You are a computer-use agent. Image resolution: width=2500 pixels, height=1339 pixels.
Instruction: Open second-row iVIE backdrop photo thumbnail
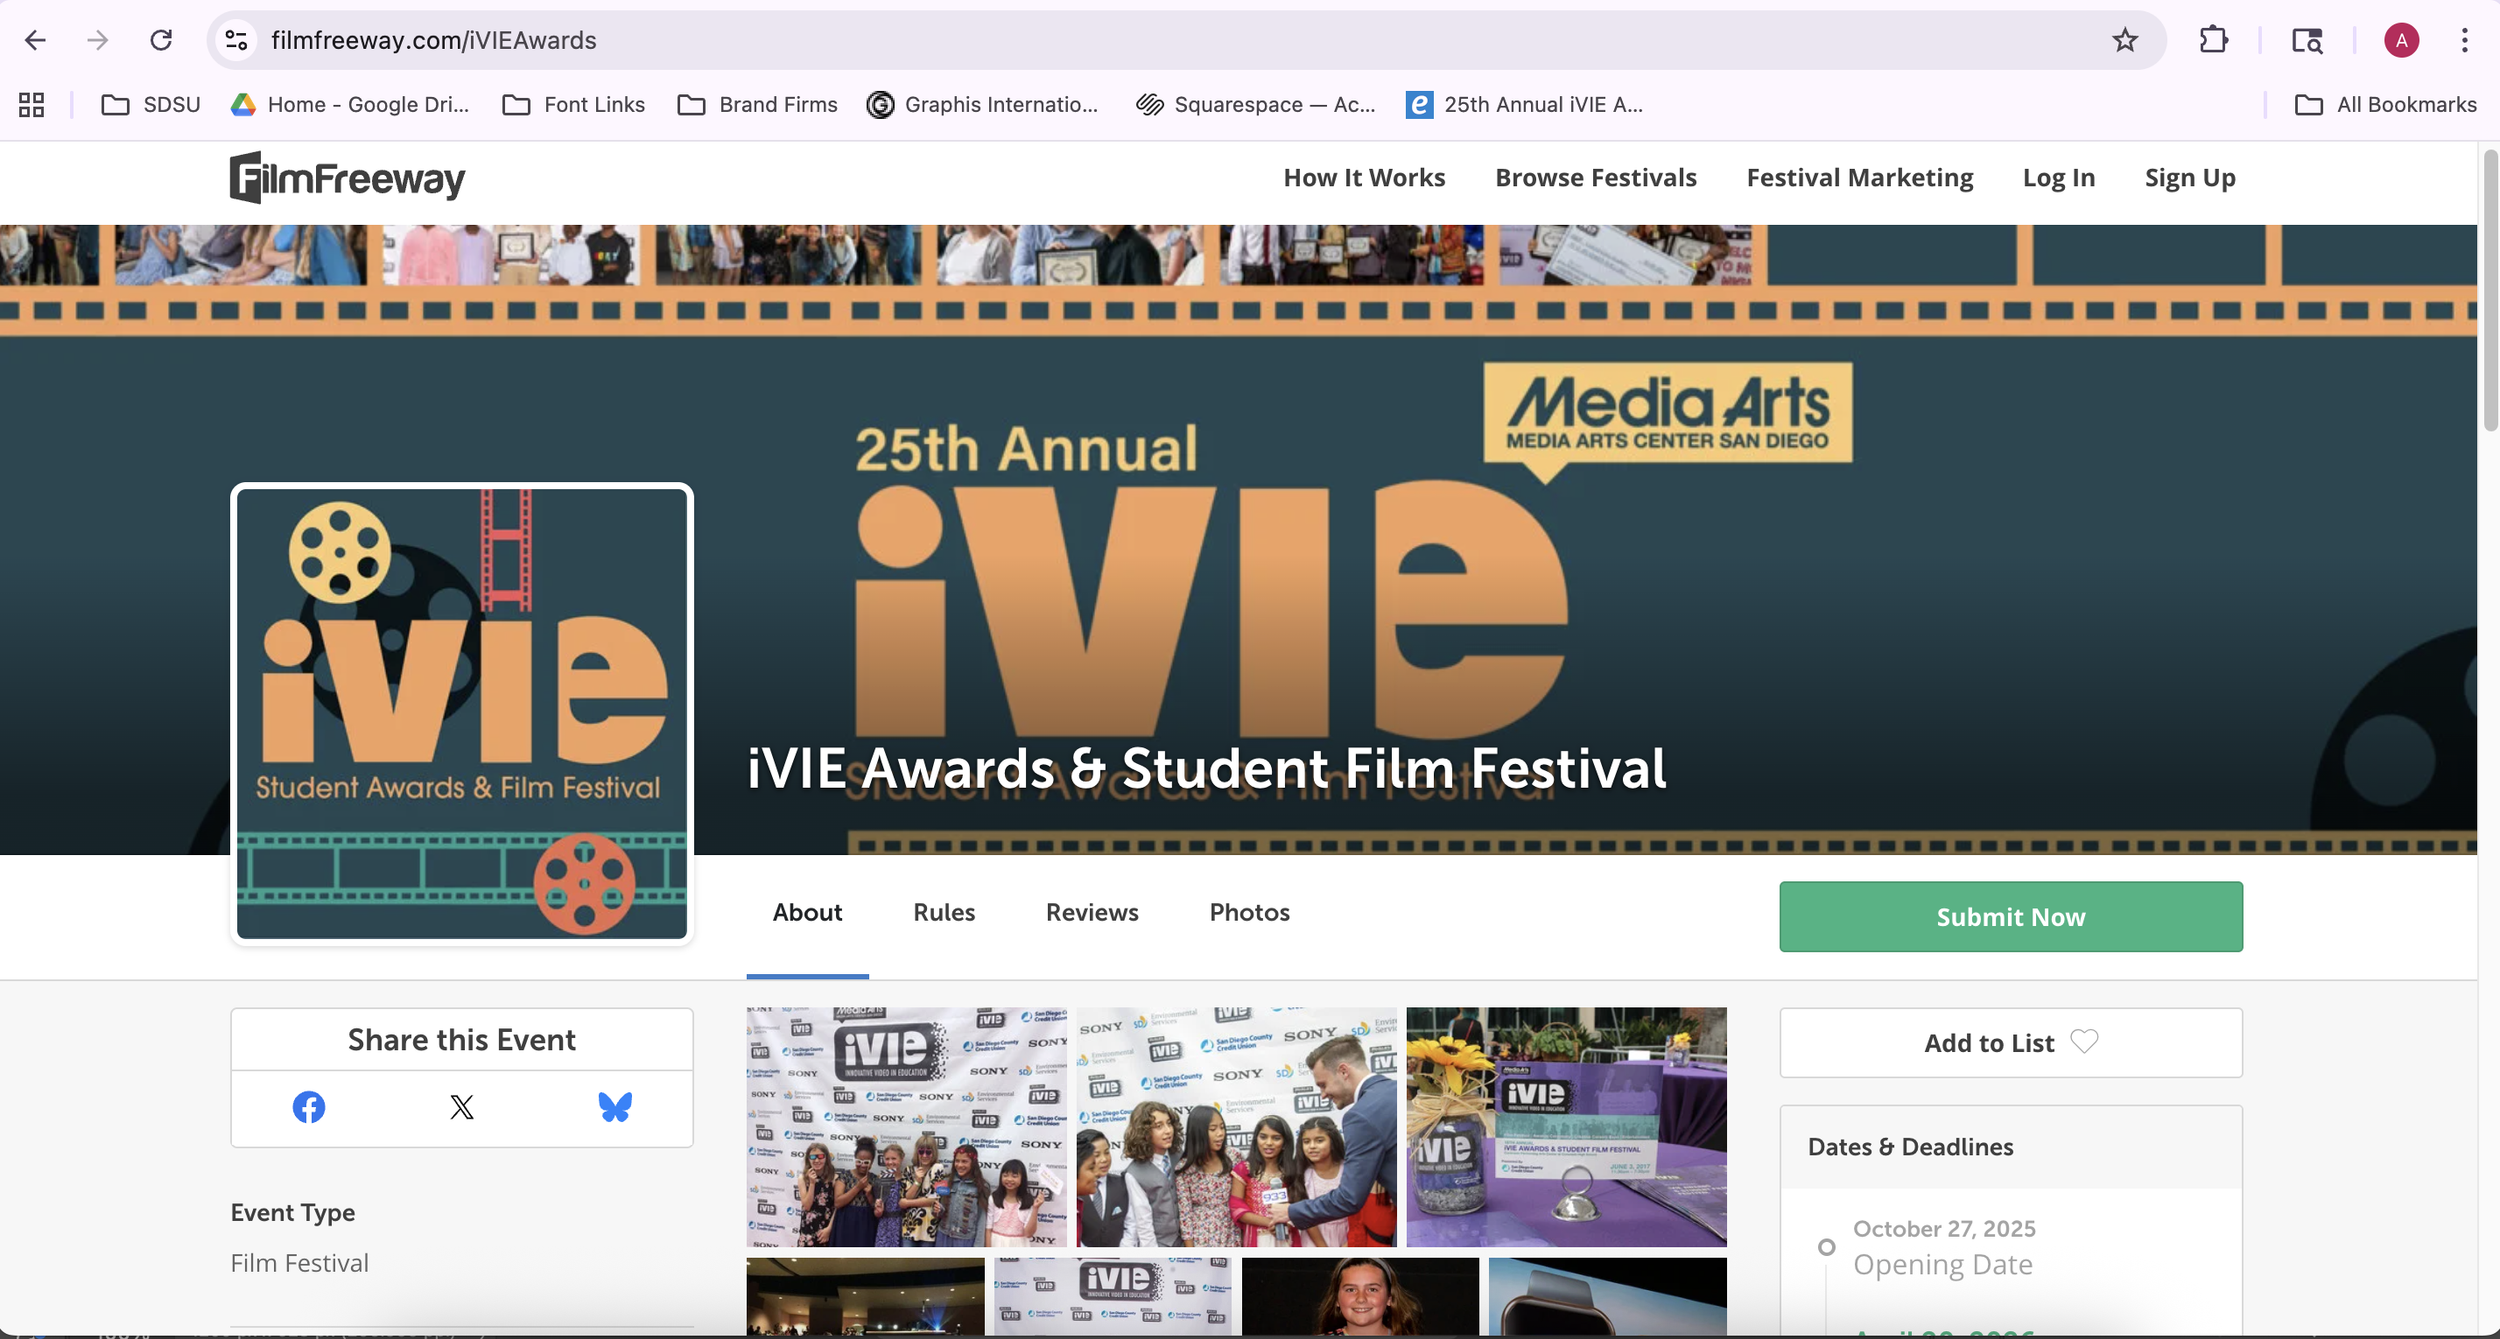coord(1113,1296)
